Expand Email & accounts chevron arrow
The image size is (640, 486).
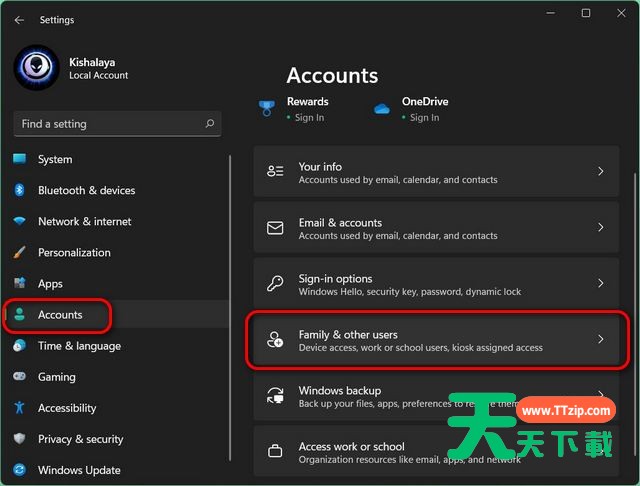coord(600,228)
